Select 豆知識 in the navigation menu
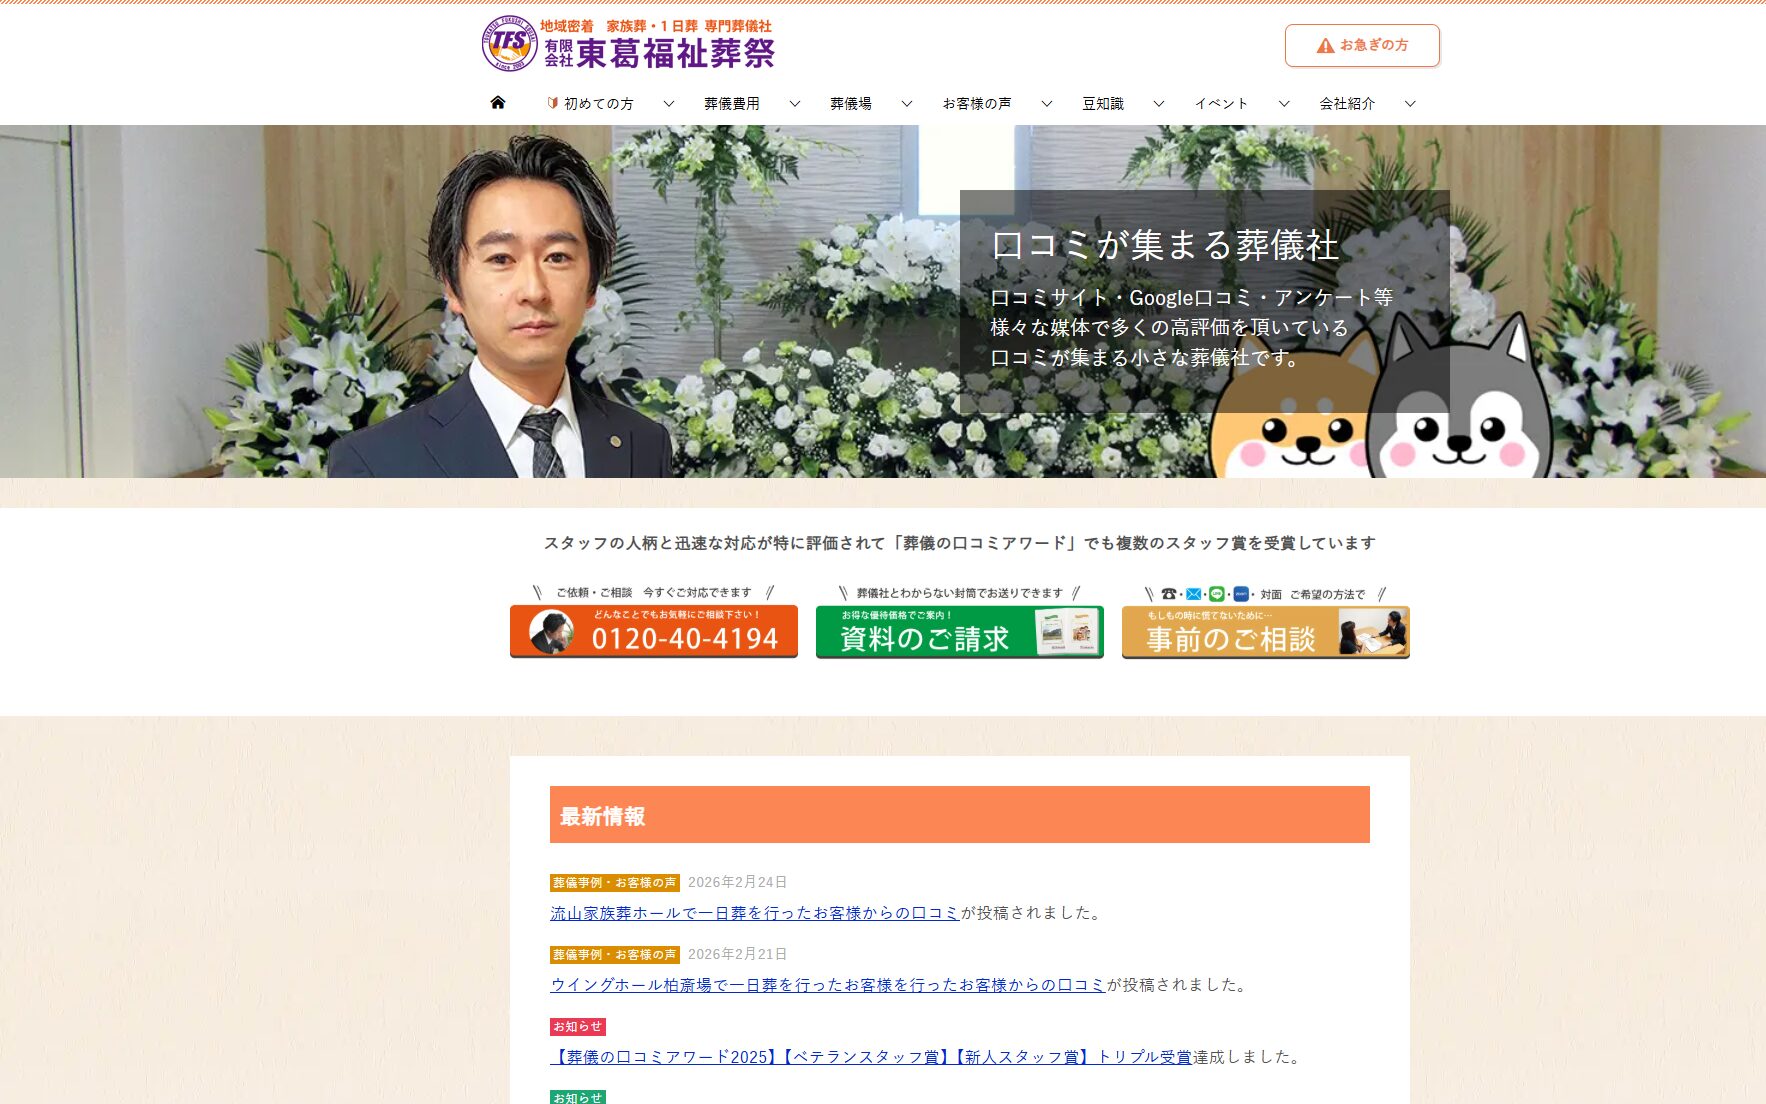The width and height of the screenshot is (1766, 1104). pos(1104,102)
